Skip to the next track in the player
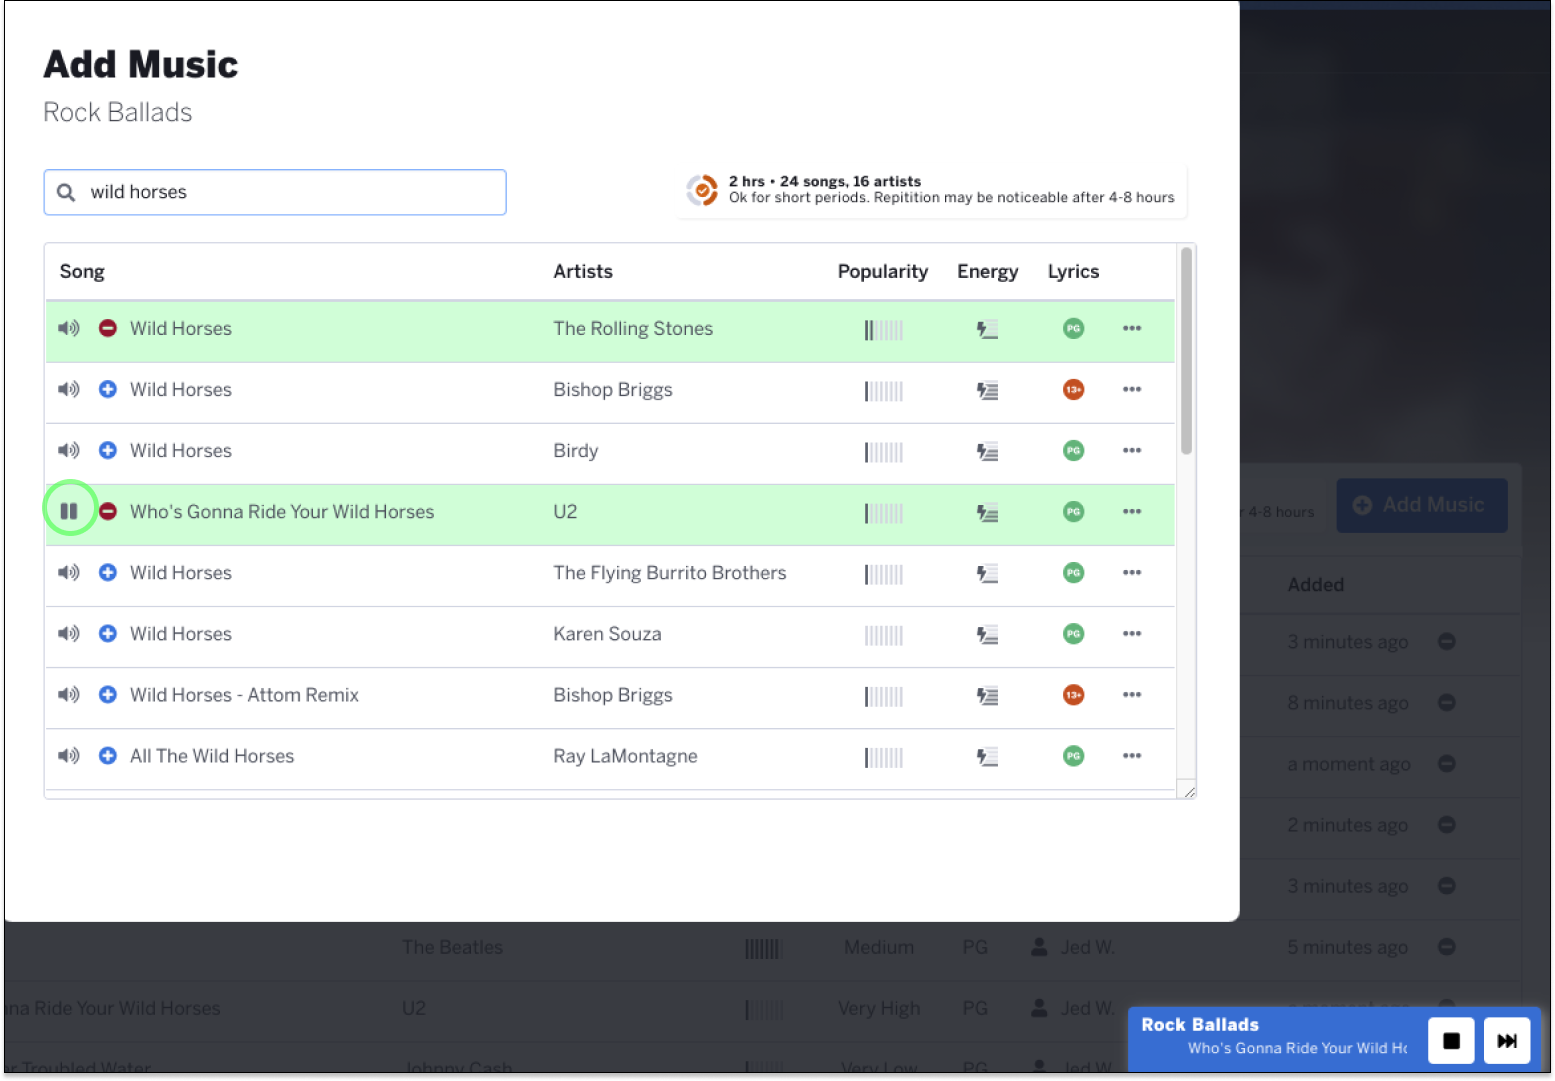Viewport: 1555px width, 1081px height. tap(1507, 1041)
